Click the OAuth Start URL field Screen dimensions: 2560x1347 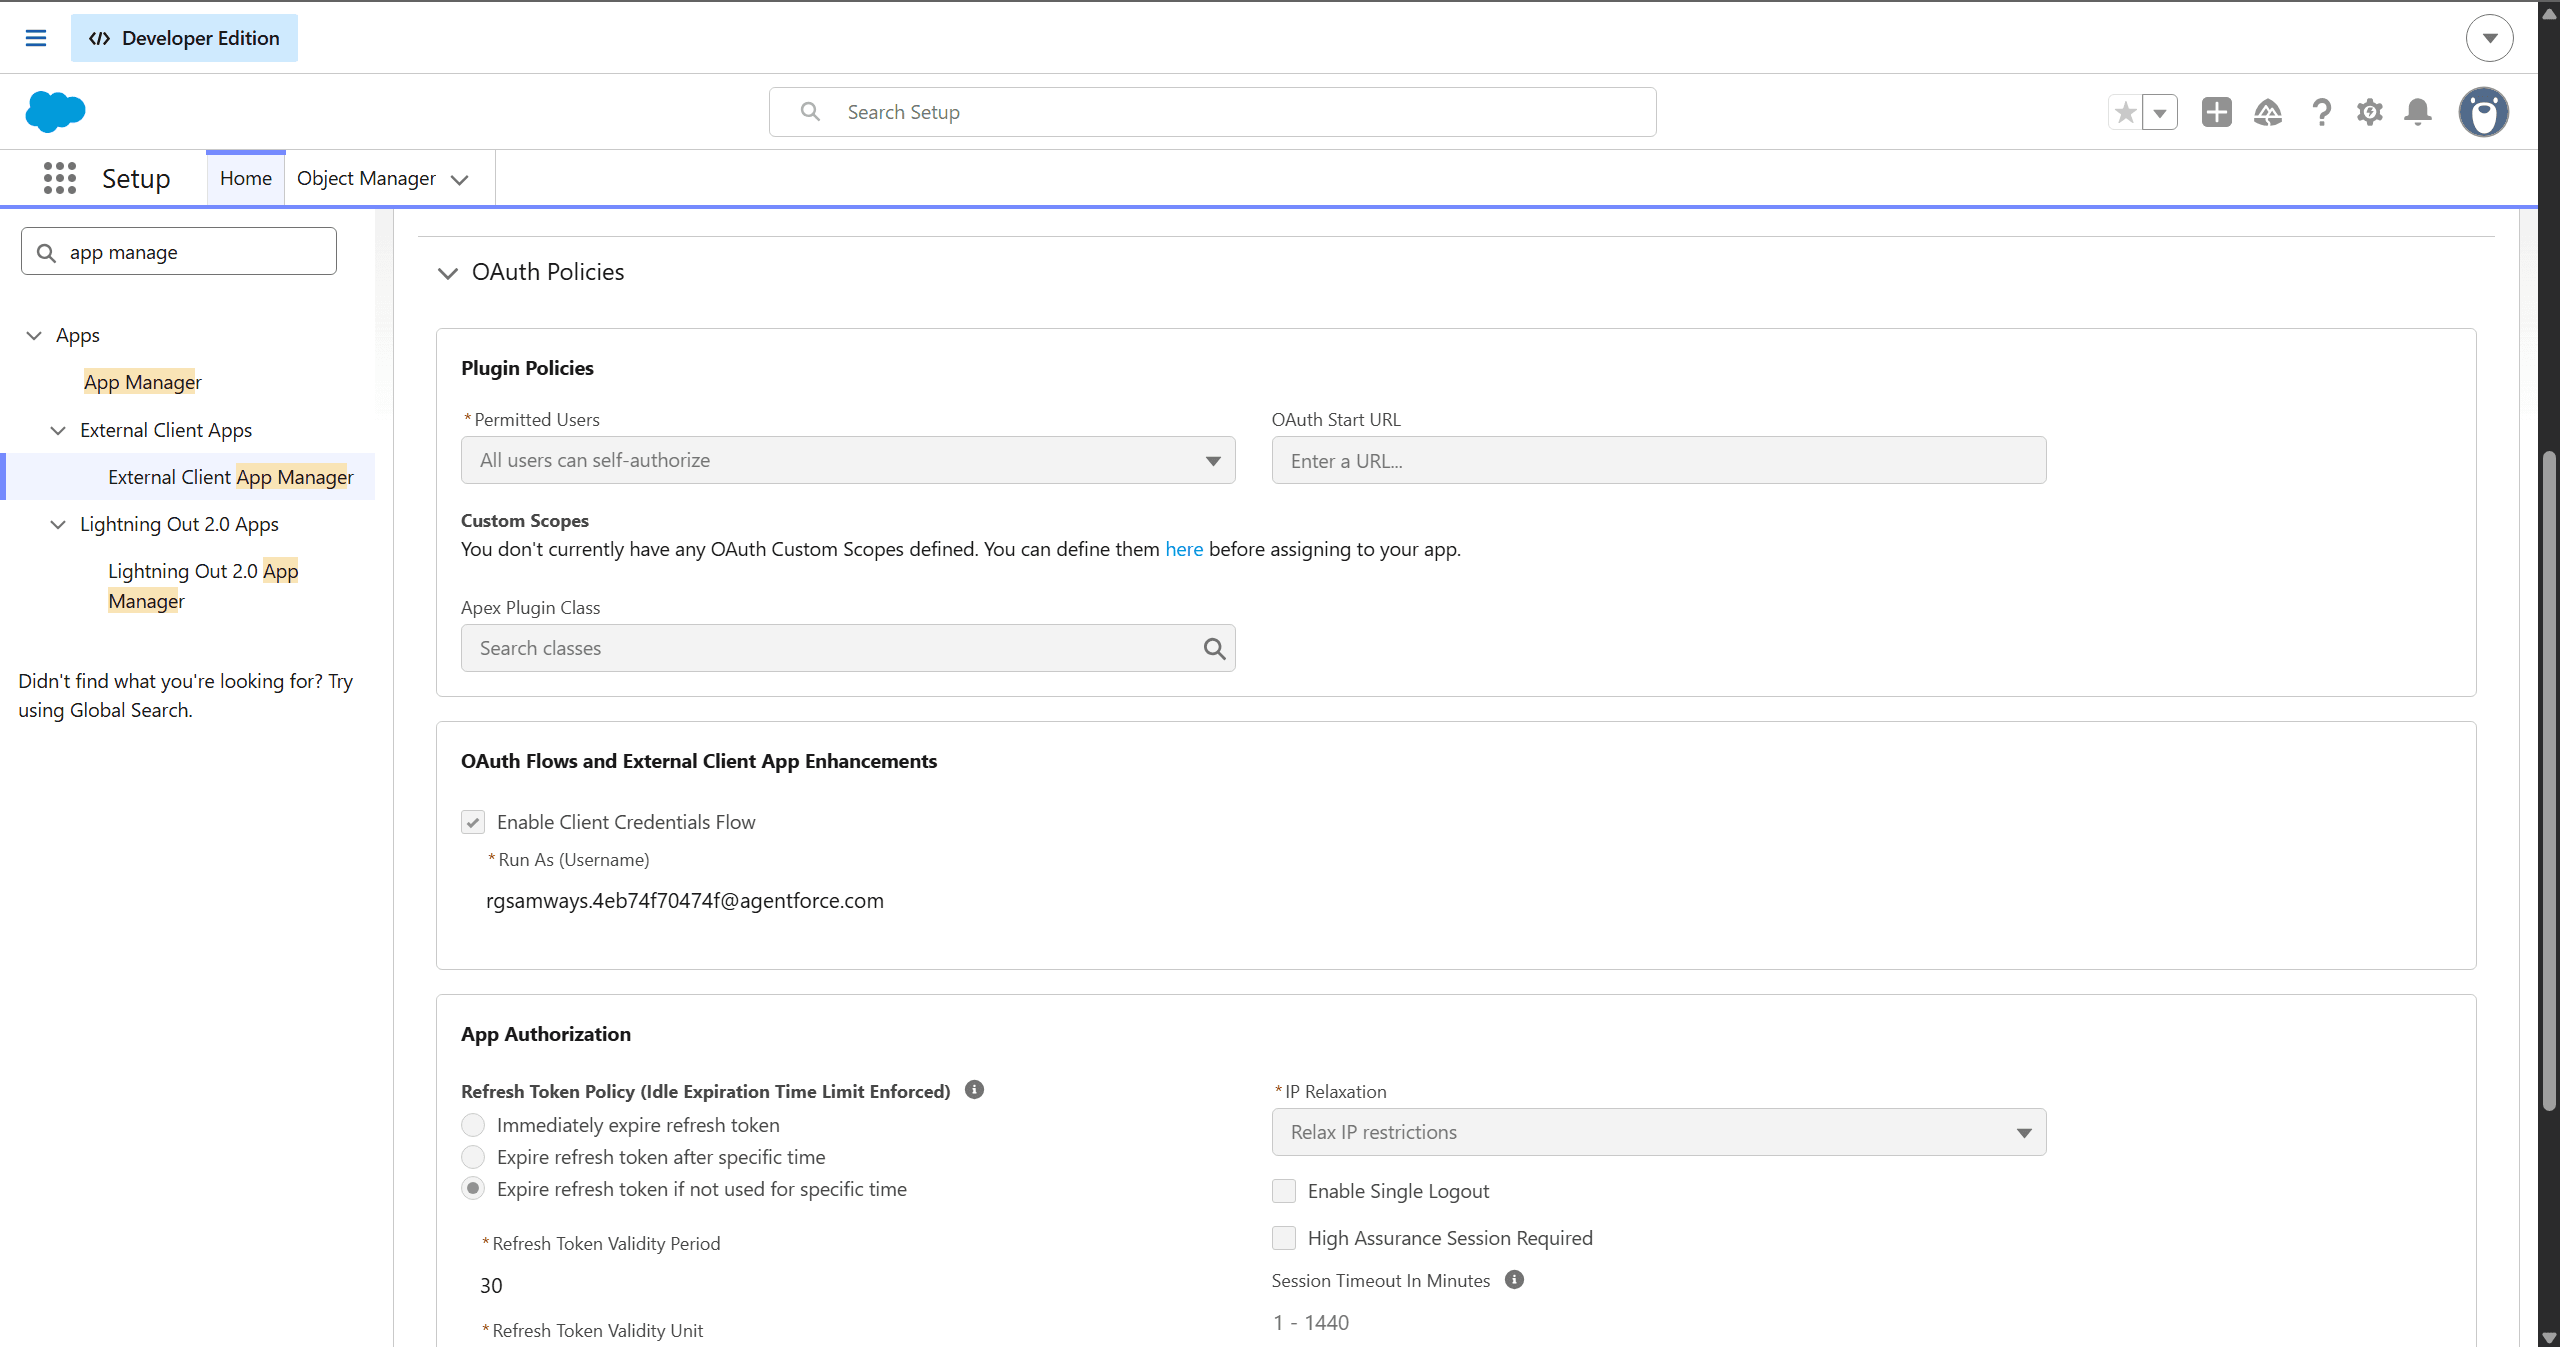point(1659,460)
